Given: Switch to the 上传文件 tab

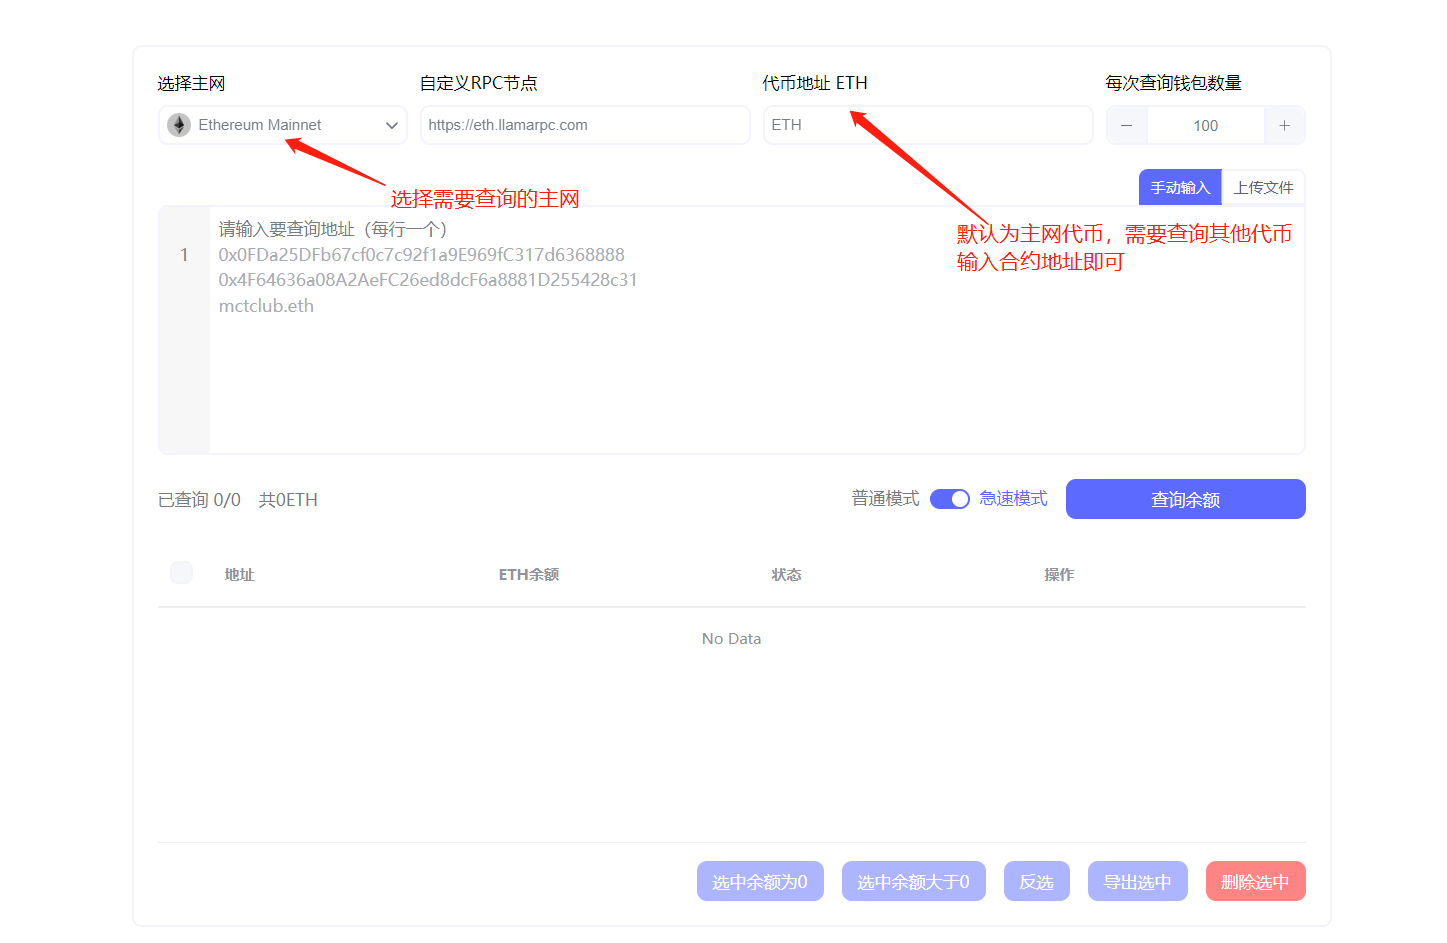Looking at the screenshot, I should tap(1263, 187).
